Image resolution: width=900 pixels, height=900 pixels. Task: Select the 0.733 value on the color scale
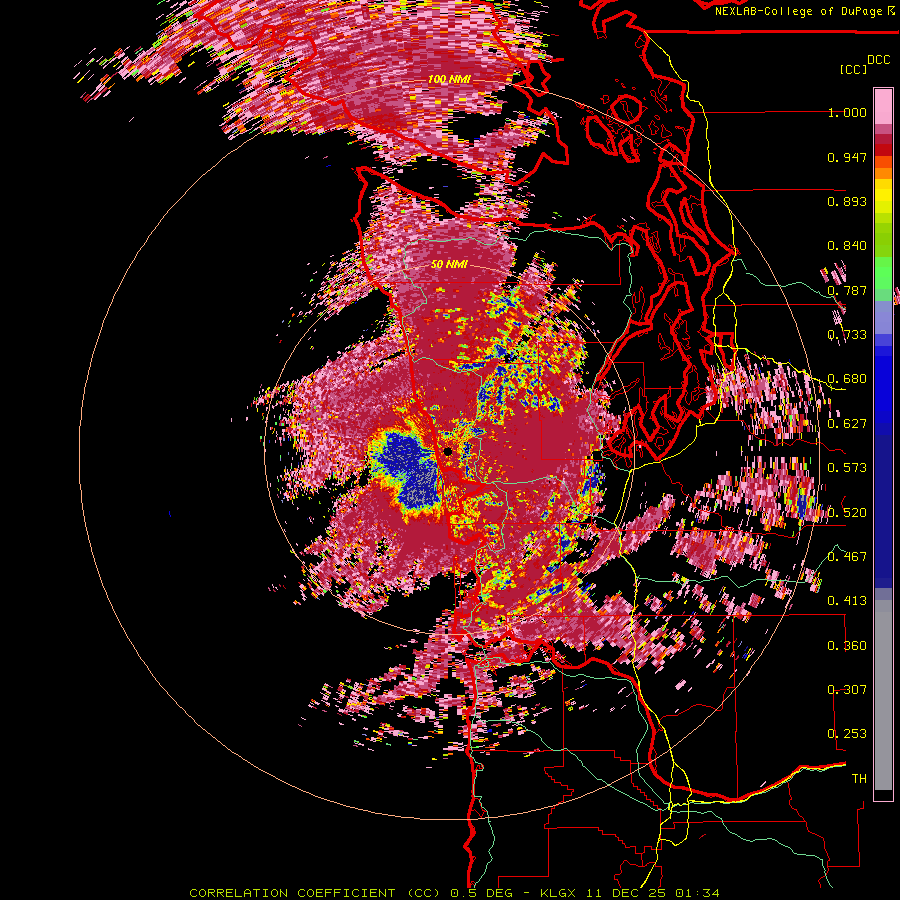847,335
